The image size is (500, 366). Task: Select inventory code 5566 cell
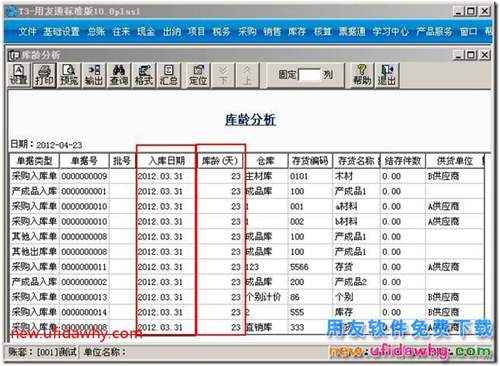(310, 267)
